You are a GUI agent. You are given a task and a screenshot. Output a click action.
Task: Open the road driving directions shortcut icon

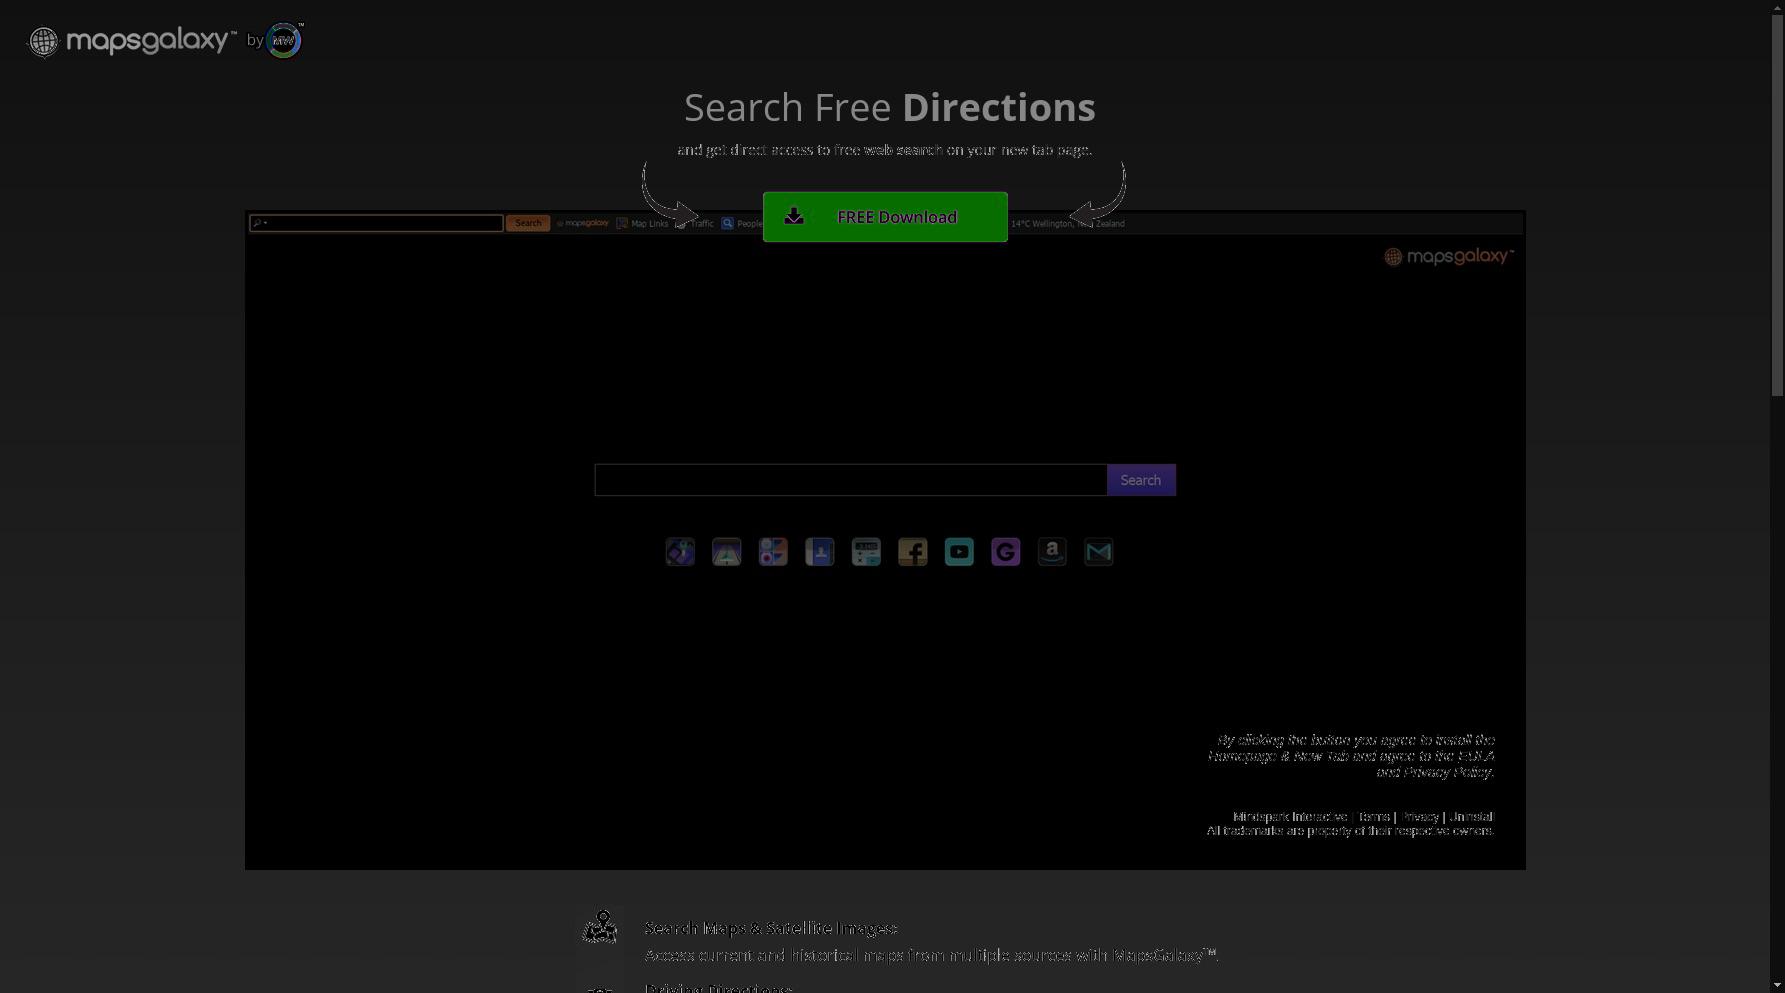(726, 552)
